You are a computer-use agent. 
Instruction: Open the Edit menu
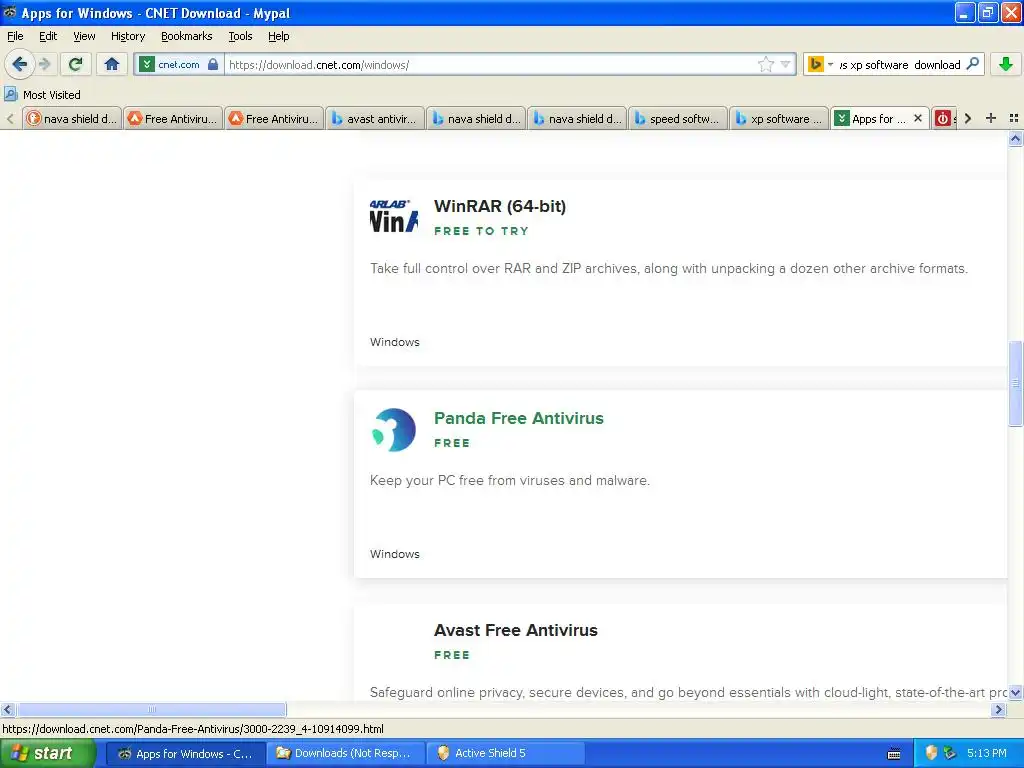[48, 36]
